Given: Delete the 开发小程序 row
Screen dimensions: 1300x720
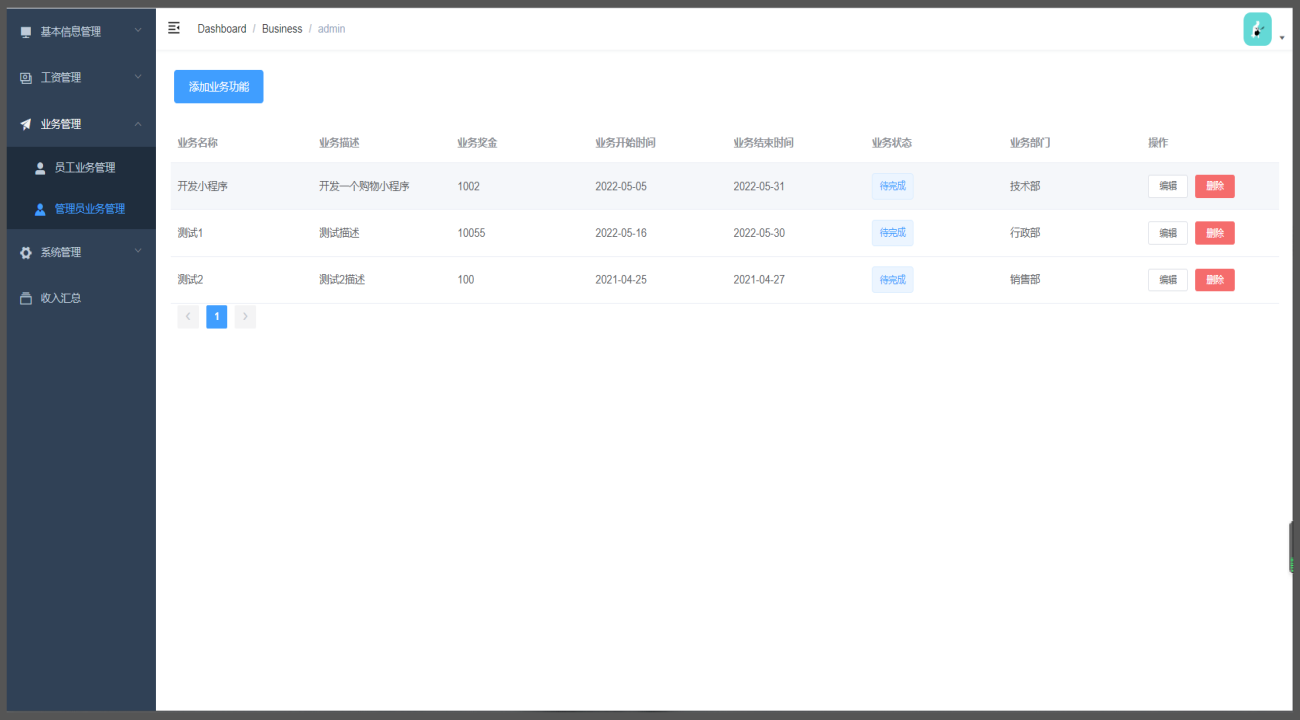Looking at the screenshot, I should pyautogui.click(x=1214, y=186).
